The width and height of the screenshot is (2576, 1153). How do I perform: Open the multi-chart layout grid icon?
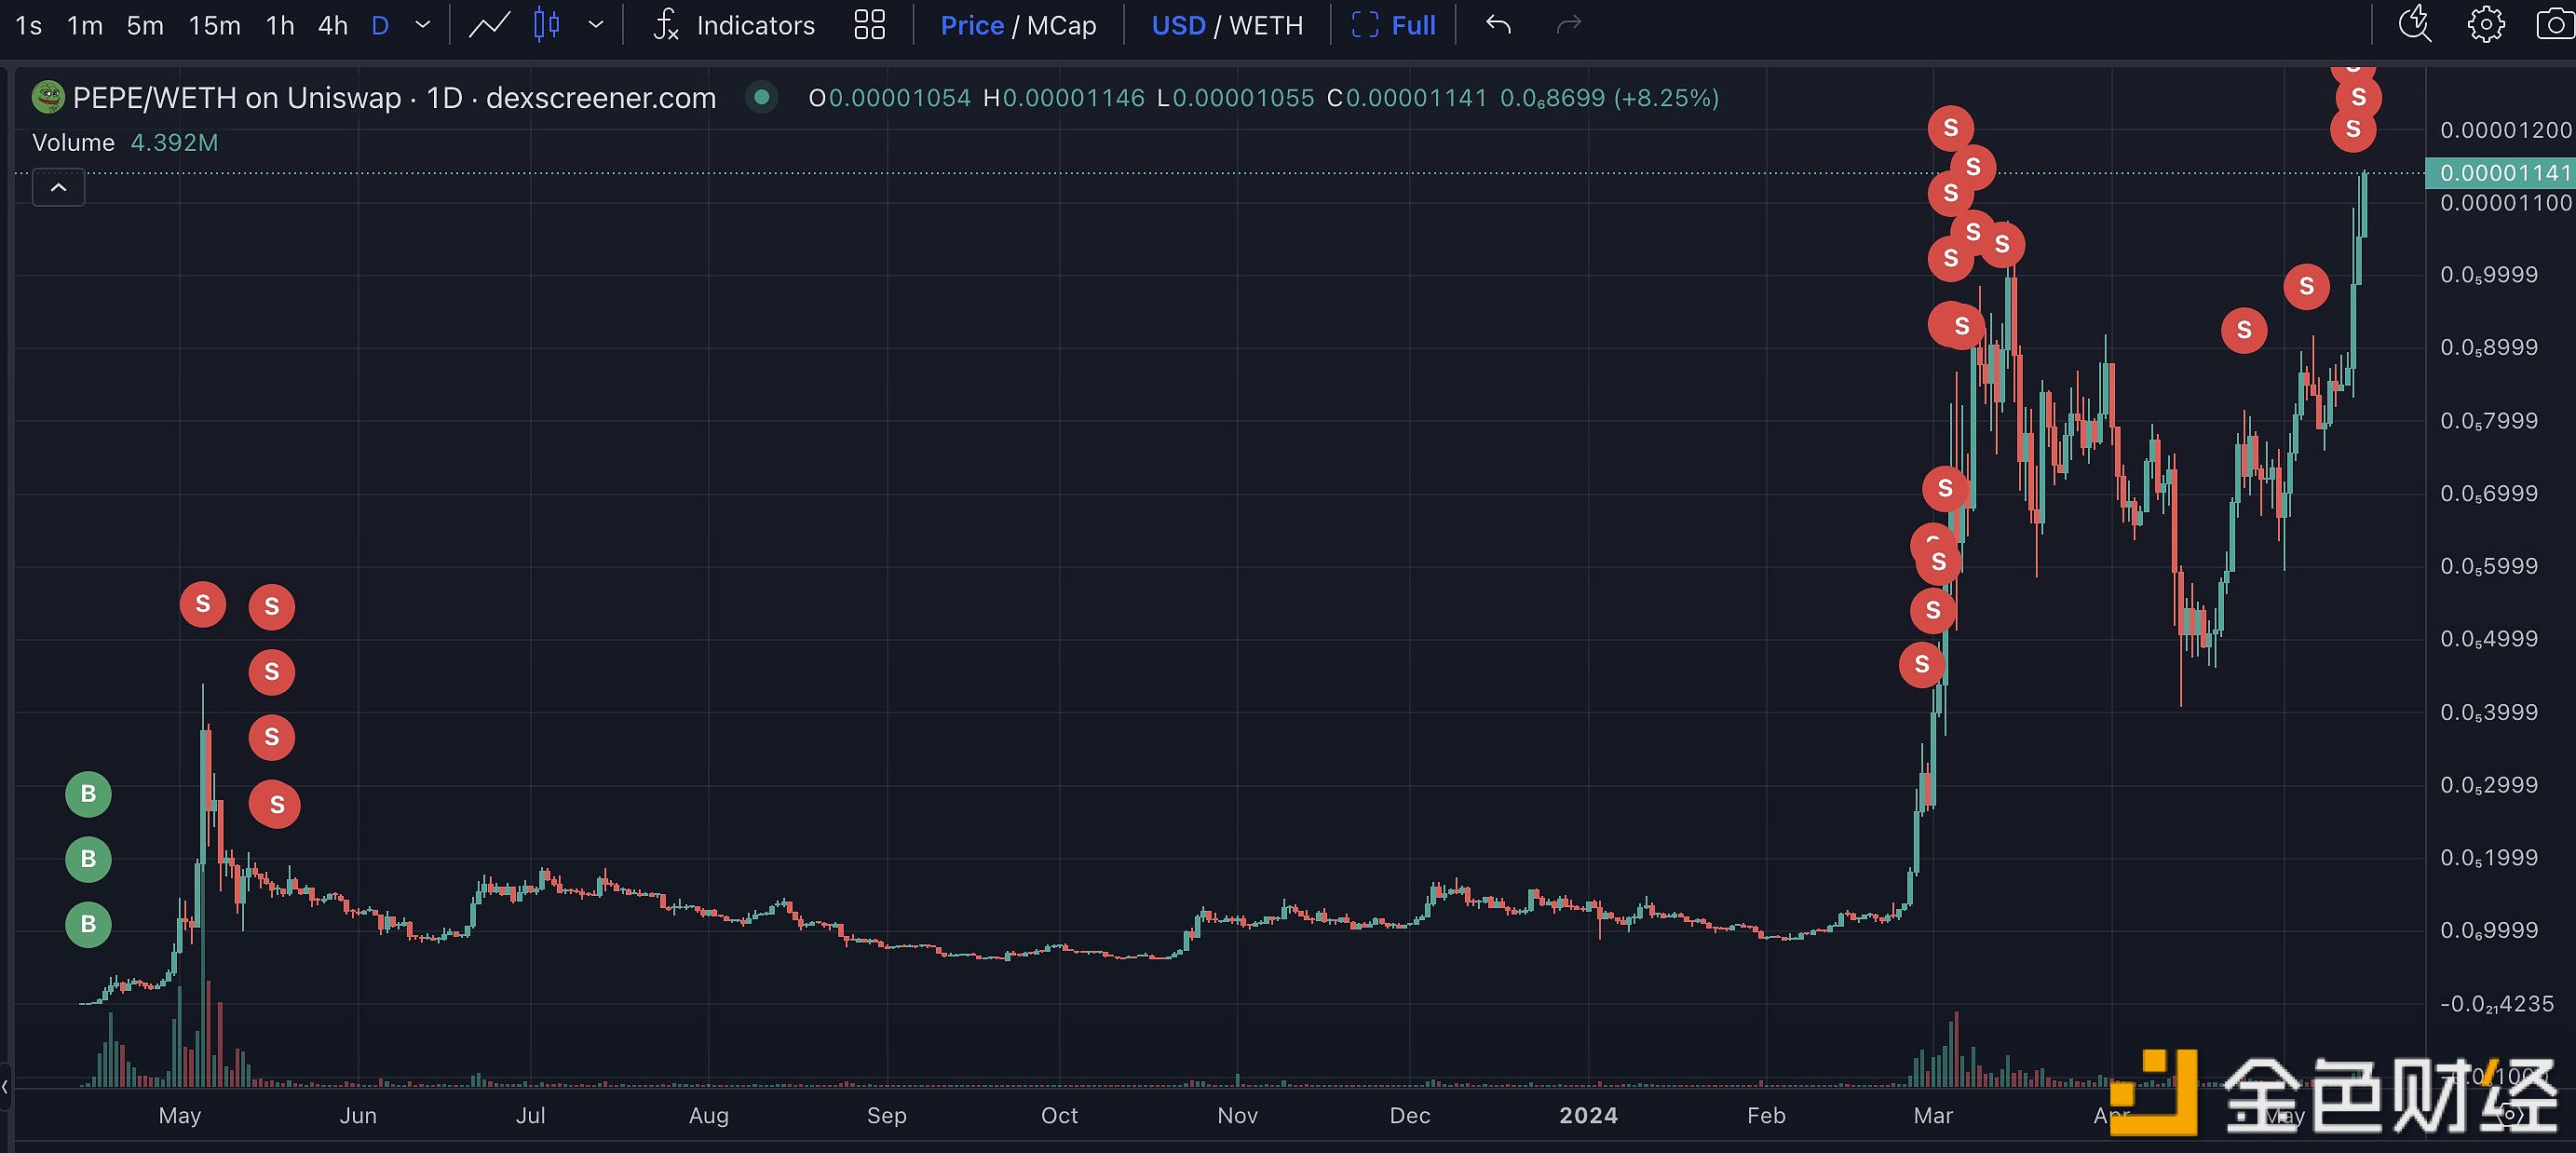[870, 25]
